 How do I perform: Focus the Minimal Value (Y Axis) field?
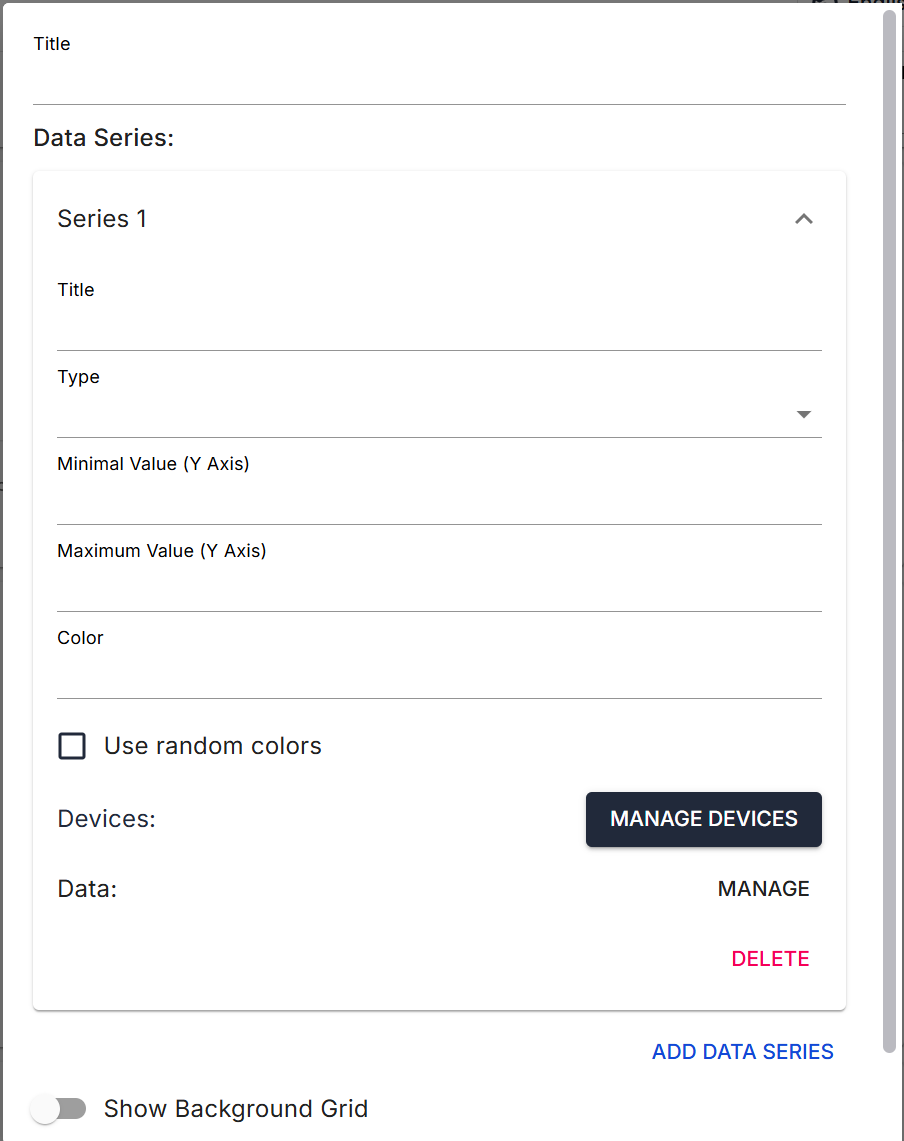[x=439, y=502]
